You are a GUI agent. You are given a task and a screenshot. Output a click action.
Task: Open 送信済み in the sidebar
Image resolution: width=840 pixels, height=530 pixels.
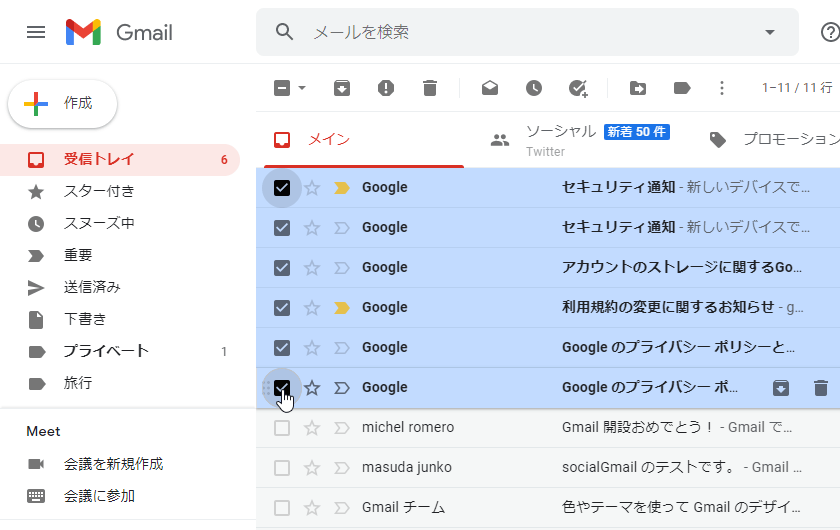pyautogui.click(x=120, y=287)
